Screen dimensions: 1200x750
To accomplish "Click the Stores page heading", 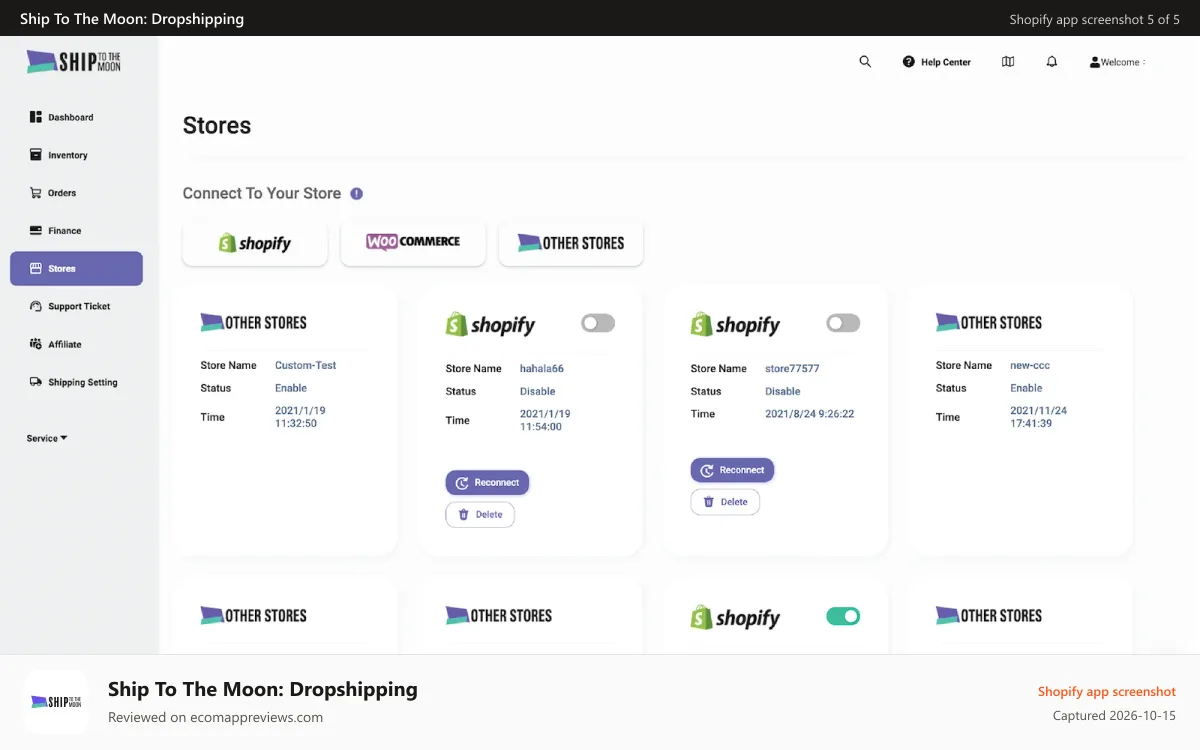I will [x=217, y=126].
